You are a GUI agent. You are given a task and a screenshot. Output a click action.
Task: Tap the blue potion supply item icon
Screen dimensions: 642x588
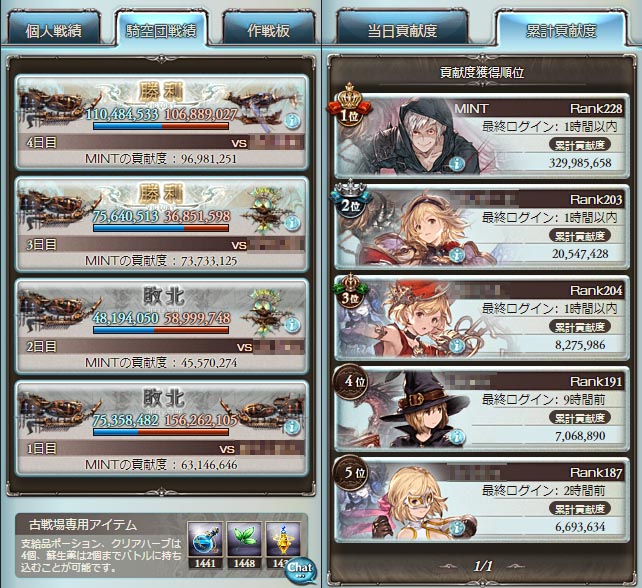point(205,539)
